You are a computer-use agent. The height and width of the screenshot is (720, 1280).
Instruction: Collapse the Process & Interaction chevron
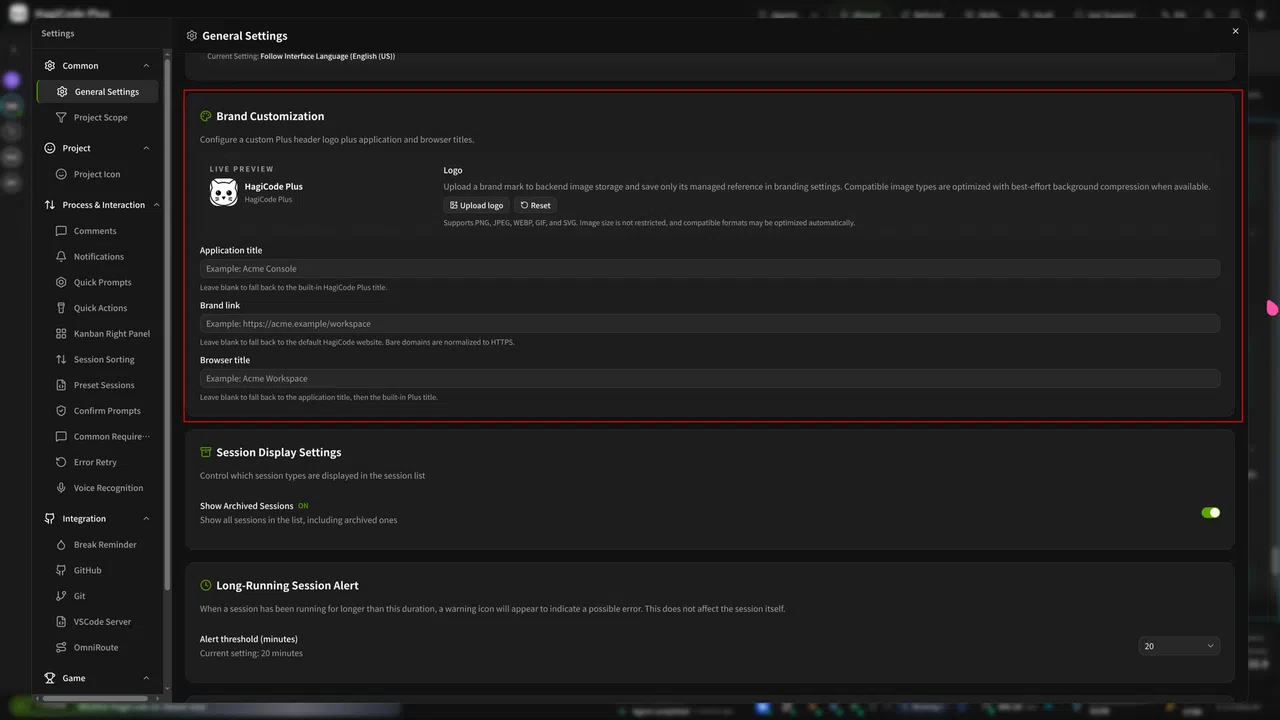155,205
